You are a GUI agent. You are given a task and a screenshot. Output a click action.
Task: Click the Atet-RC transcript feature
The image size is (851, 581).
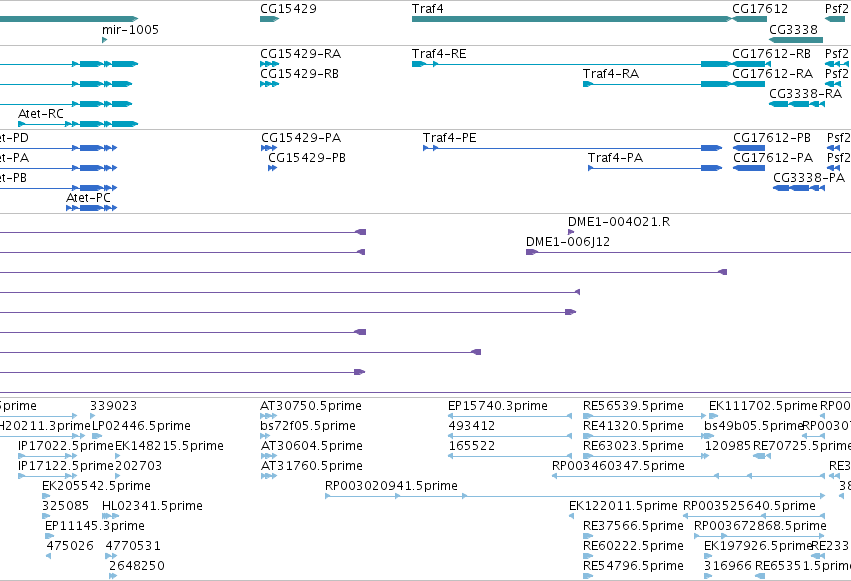pos(78,124)
